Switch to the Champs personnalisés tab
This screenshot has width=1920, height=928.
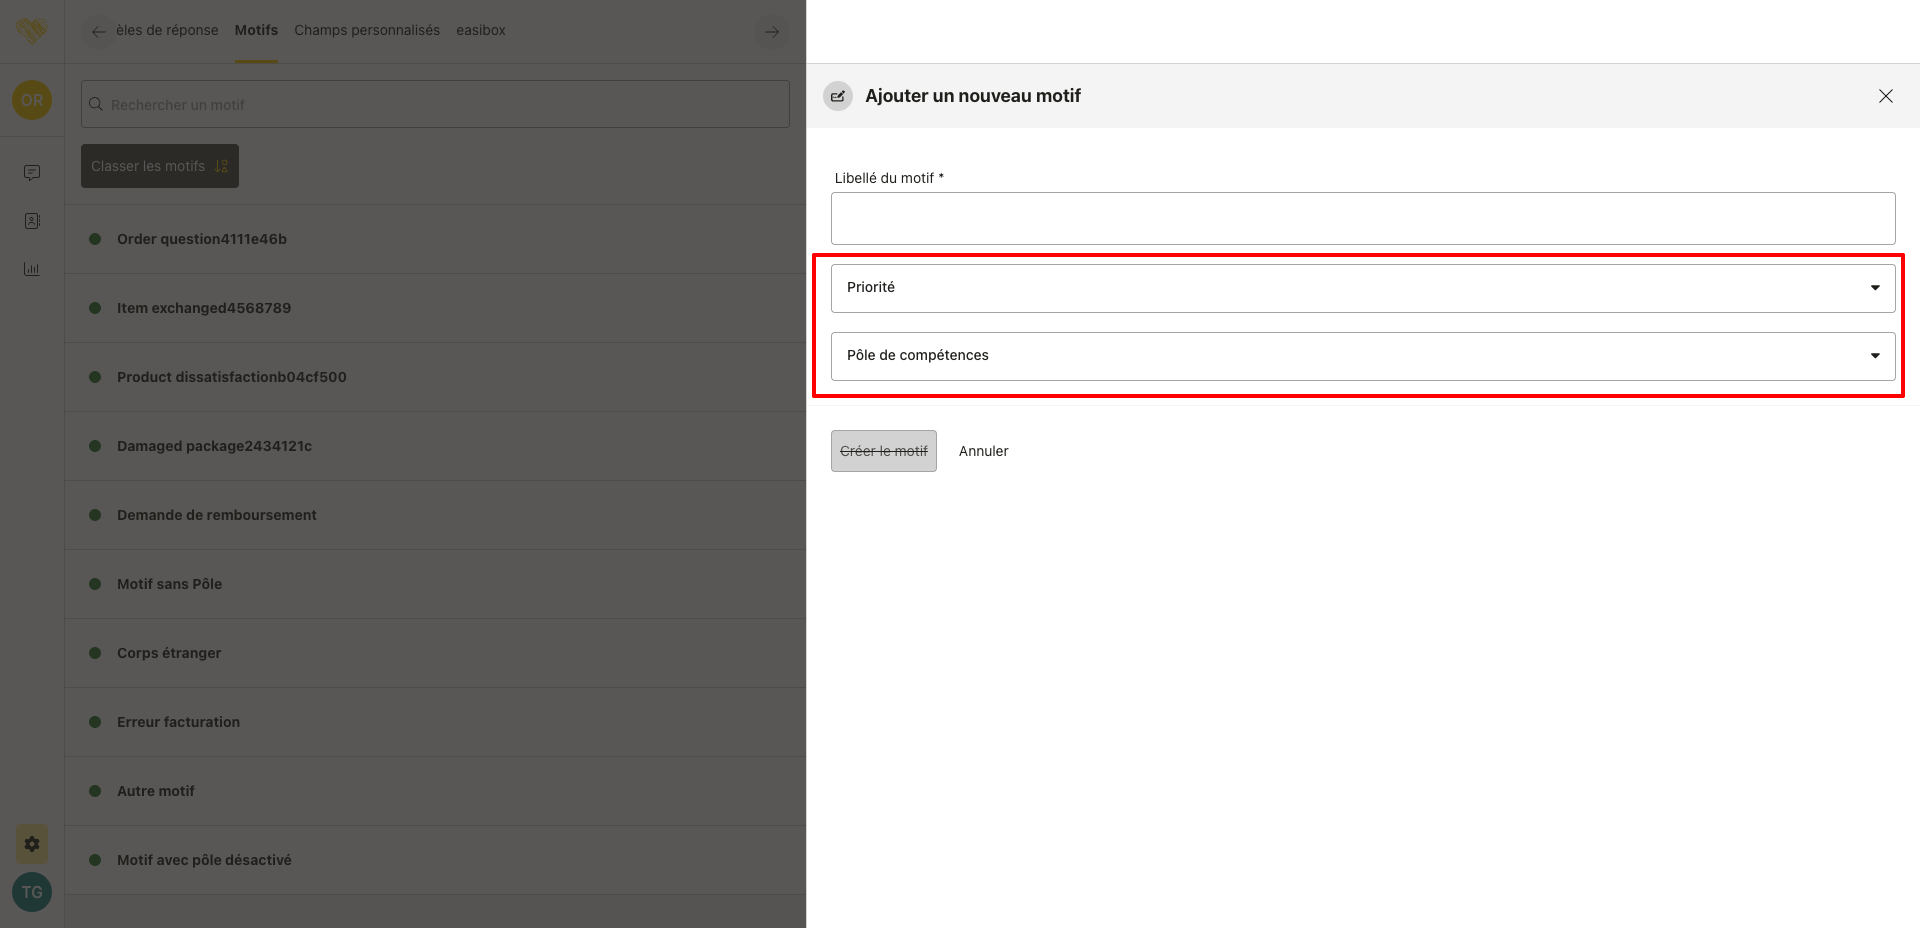coord(367,30)
